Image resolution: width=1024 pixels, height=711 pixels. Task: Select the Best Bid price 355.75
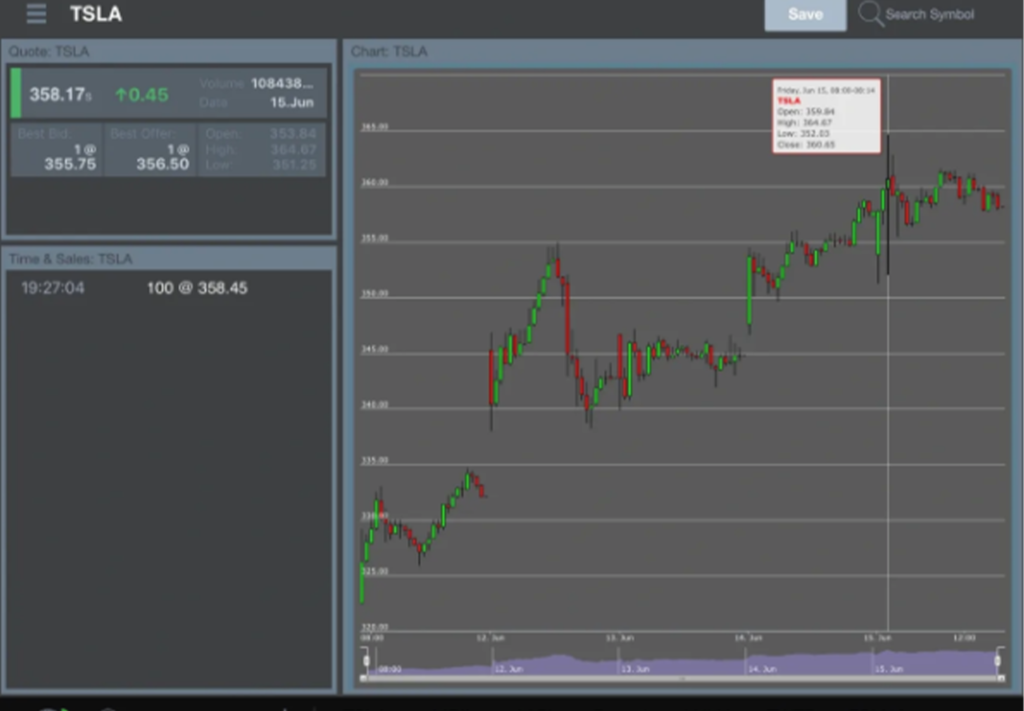point(71,164)
